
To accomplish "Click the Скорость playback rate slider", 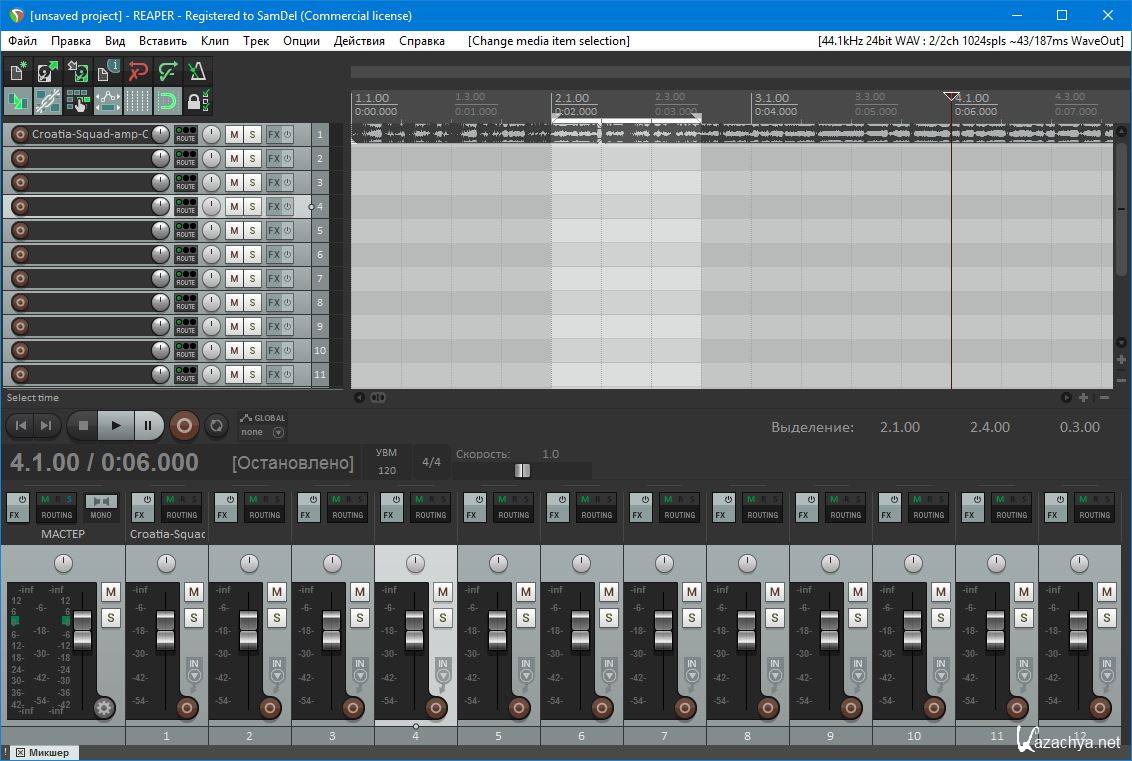I will click(522, 470).
